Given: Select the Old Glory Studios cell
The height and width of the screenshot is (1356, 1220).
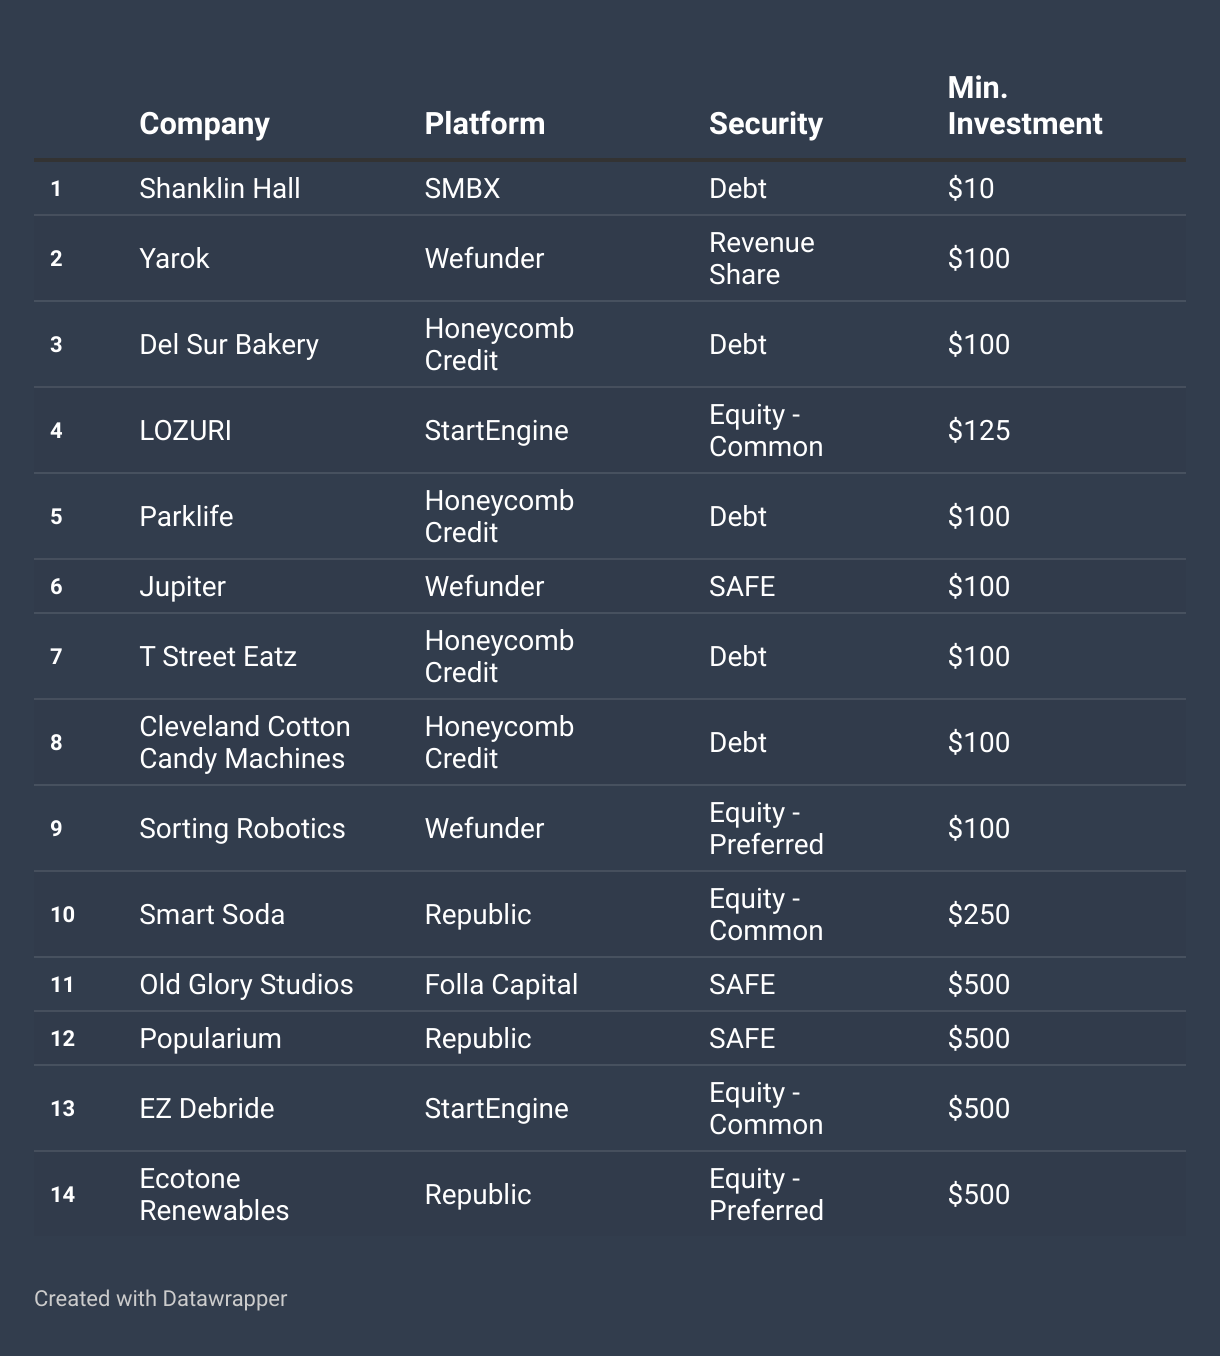Looking at the screenshot, I should pos(246,984).
